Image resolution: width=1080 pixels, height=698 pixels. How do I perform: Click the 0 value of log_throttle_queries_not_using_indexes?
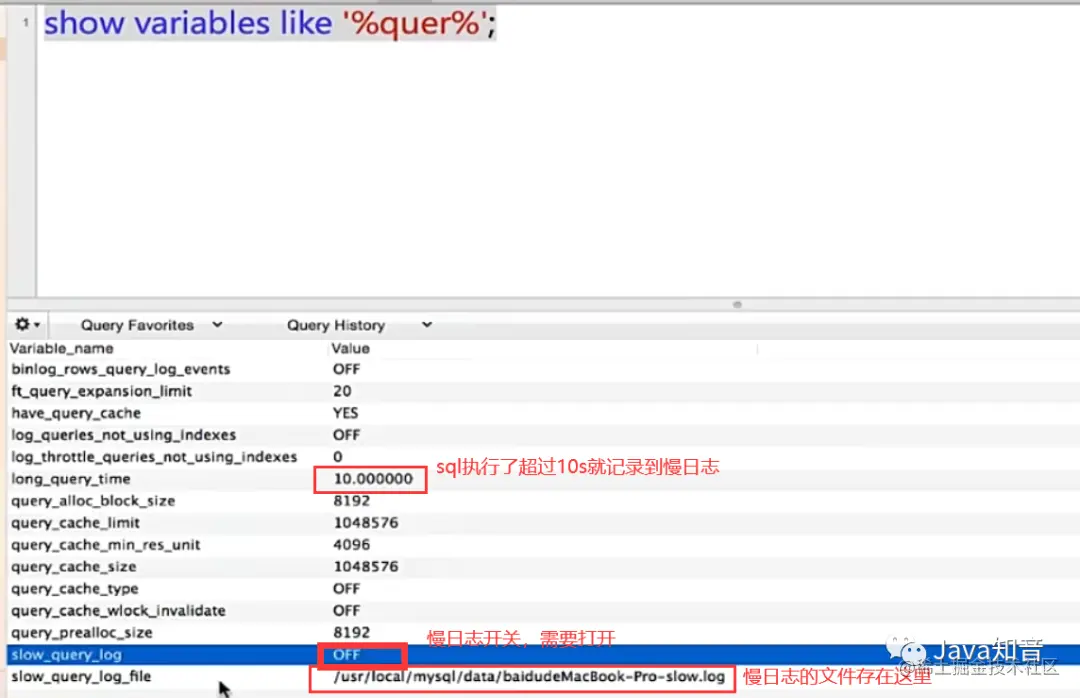(x=338, y=457)
